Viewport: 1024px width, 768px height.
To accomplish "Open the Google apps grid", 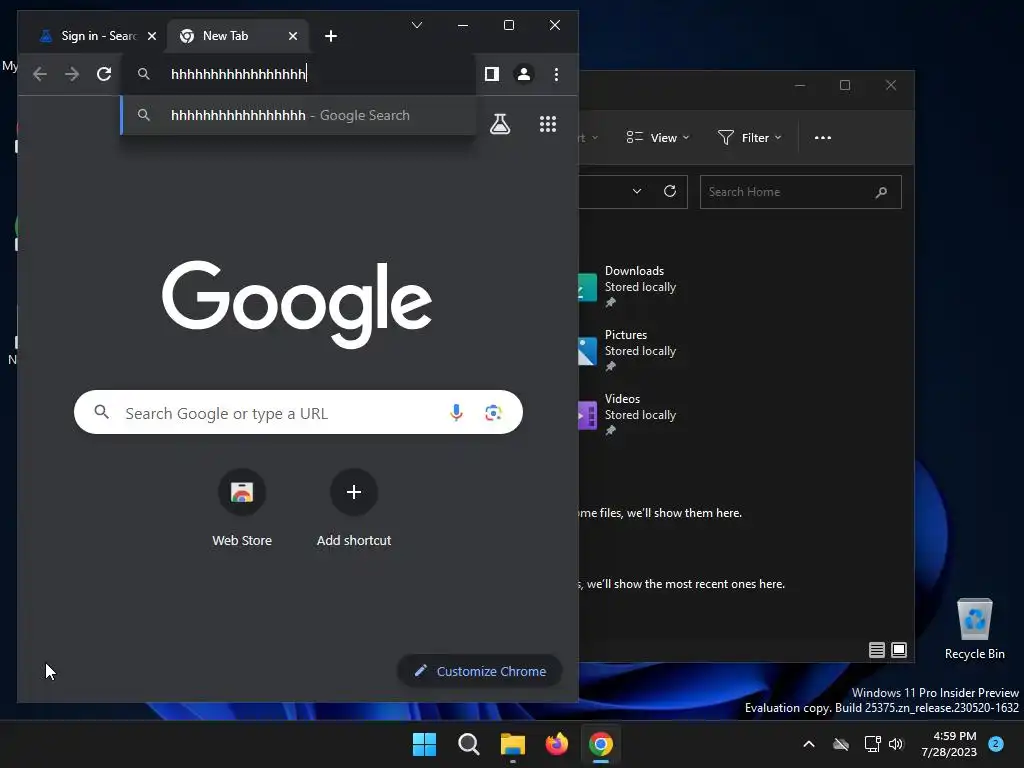I will tap(548, 124).
